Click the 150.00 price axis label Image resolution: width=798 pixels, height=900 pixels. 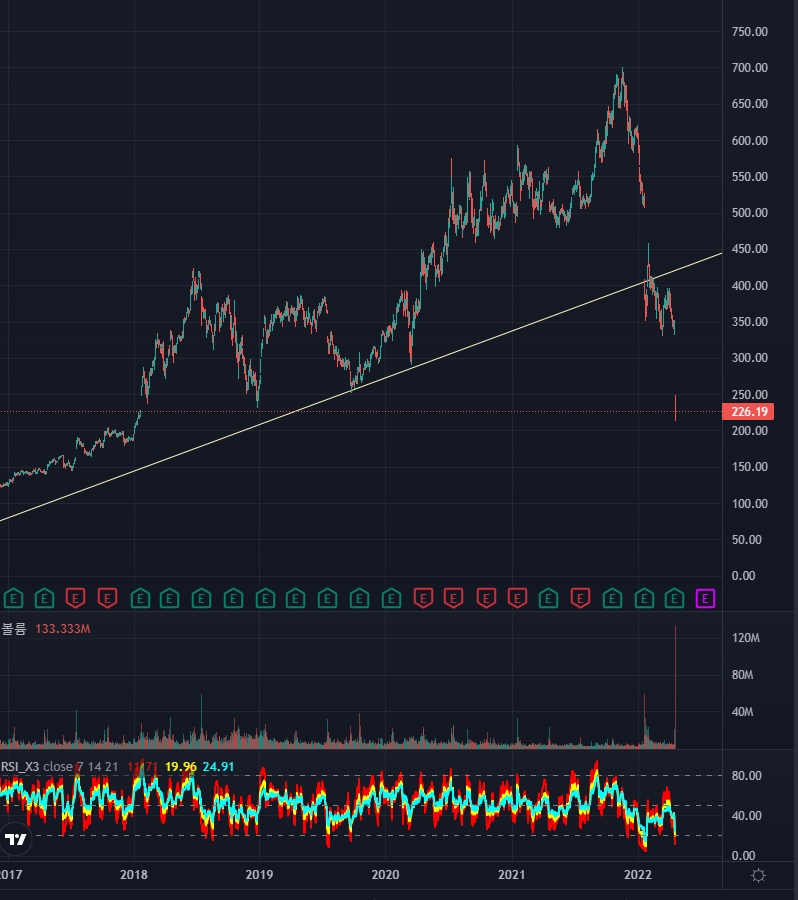pos(749,467)
